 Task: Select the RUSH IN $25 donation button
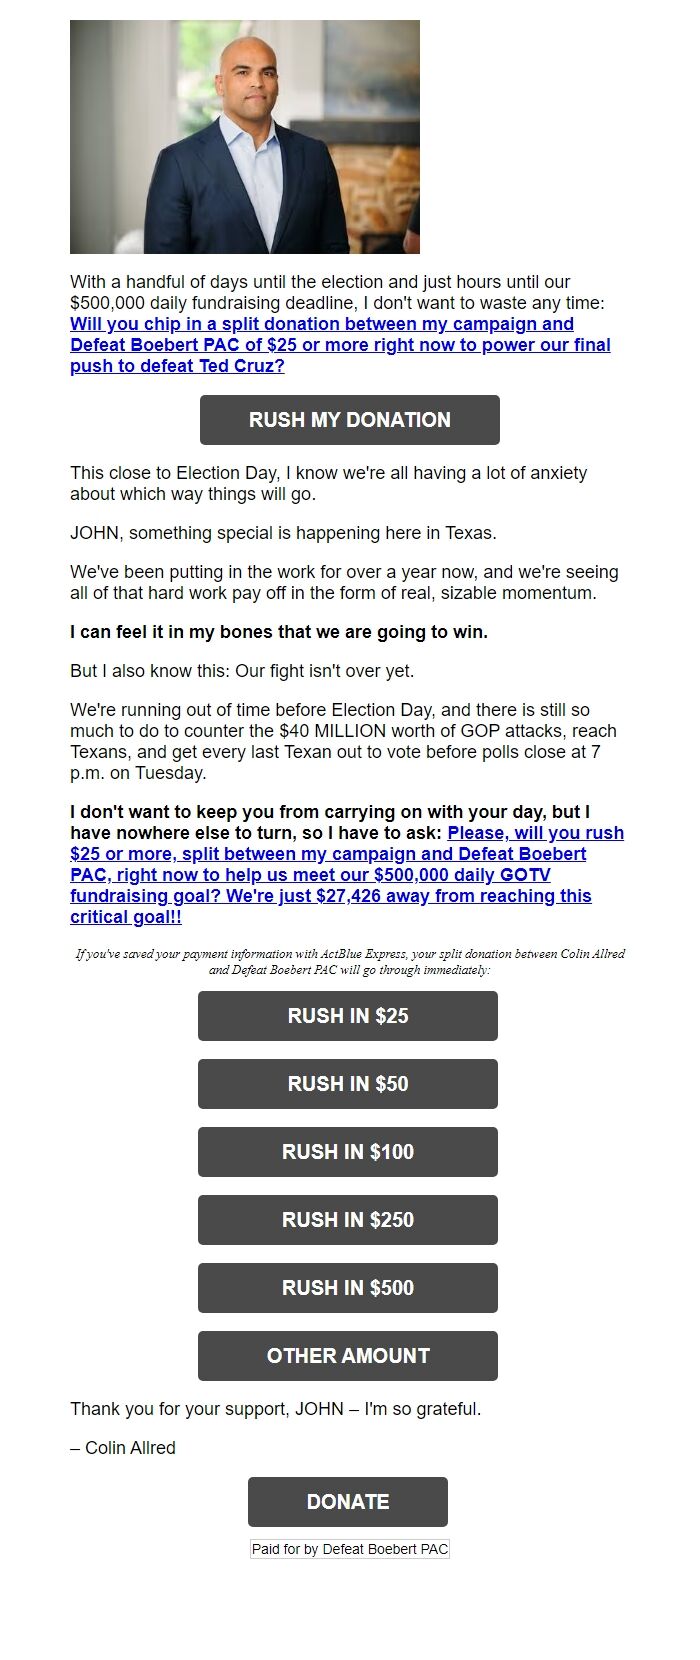tap(348, 1015)
